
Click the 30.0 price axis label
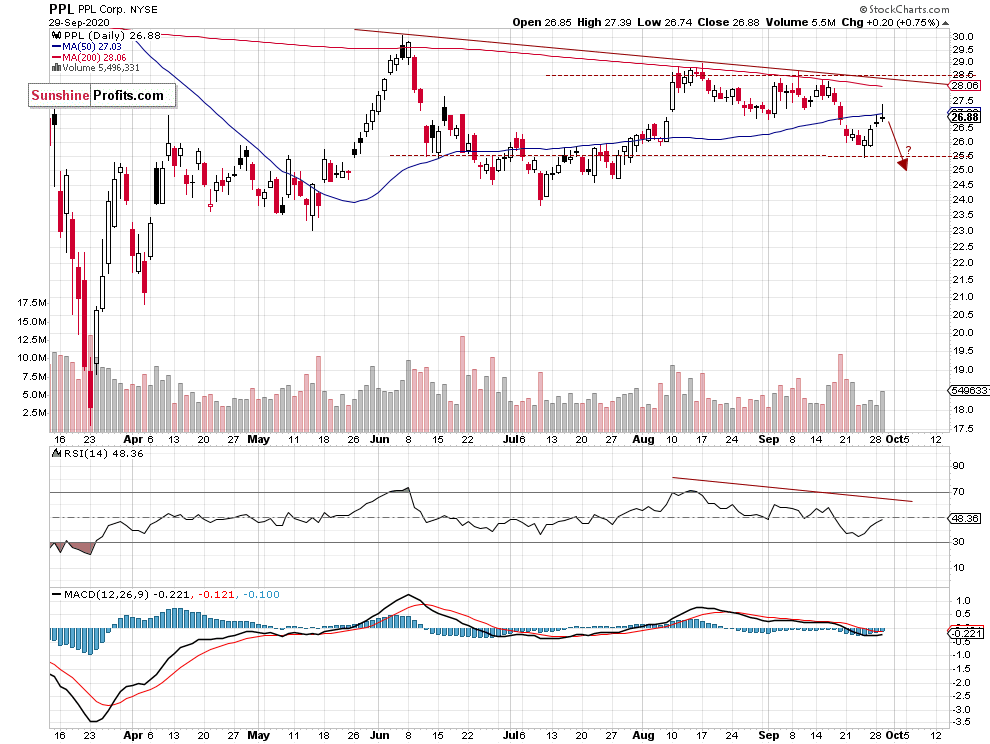click(962, 37)
